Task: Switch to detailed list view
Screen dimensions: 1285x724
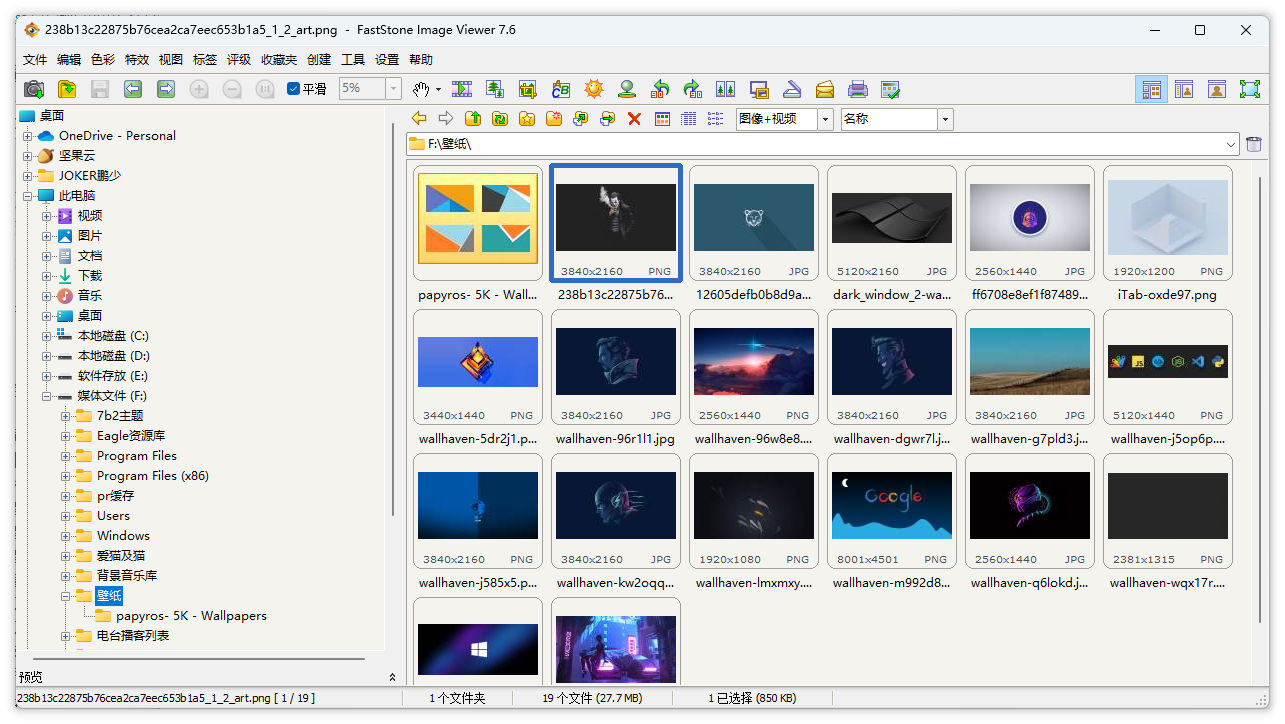Action: [688, 119]
